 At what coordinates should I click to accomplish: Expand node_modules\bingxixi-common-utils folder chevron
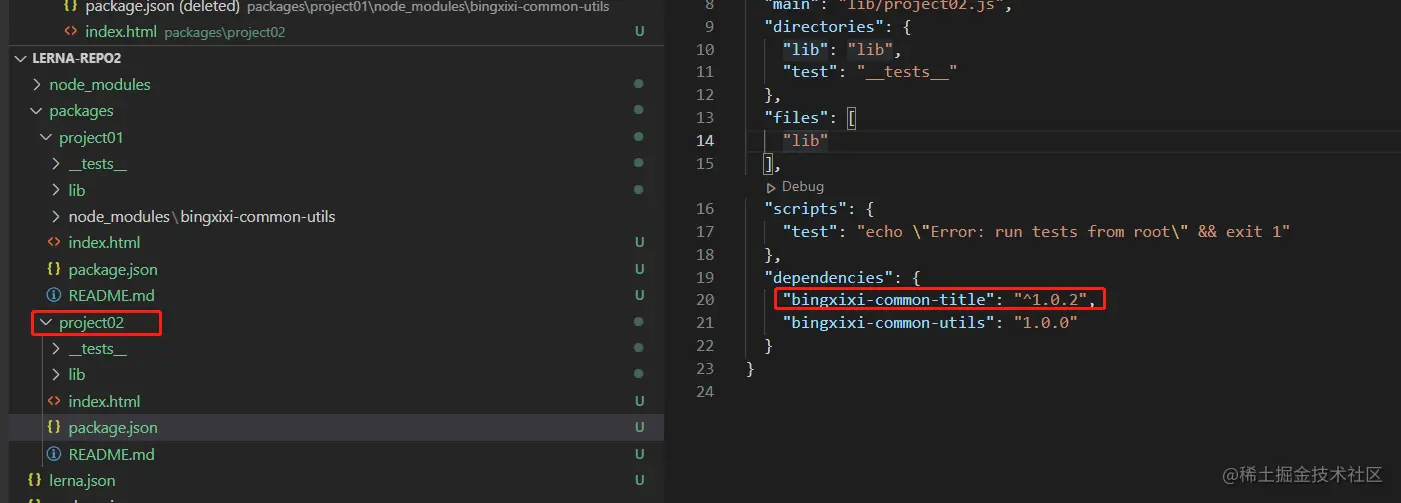point(57,217)
